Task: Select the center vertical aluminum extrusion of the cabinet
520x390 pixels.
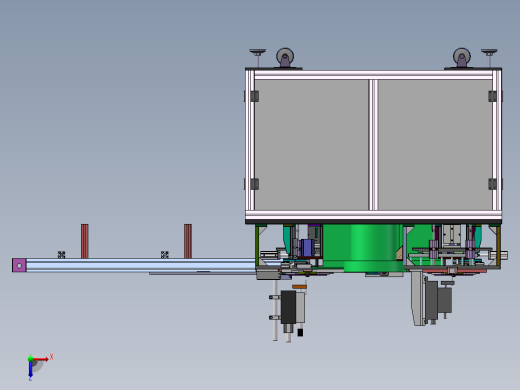Action: pyautogui.click(x=373, y=145)
